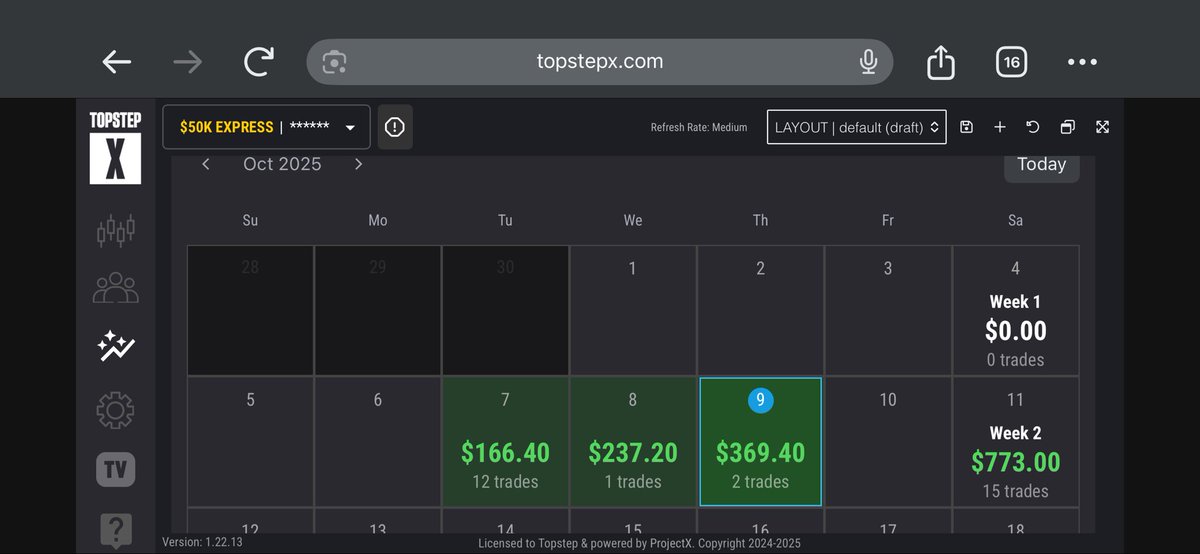Open the tab switcher showing 16 tabs

coord(1011,62)
